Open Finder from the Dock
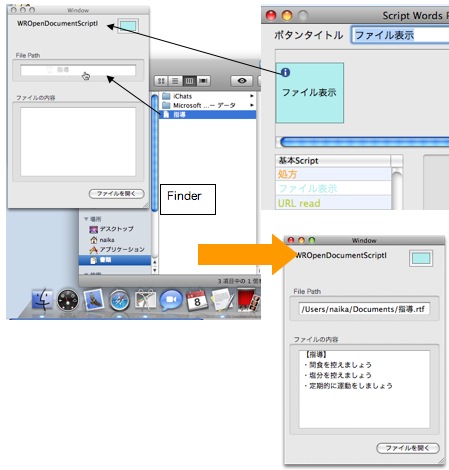Screen dimensions: 449x470 [x=42, y=299]
